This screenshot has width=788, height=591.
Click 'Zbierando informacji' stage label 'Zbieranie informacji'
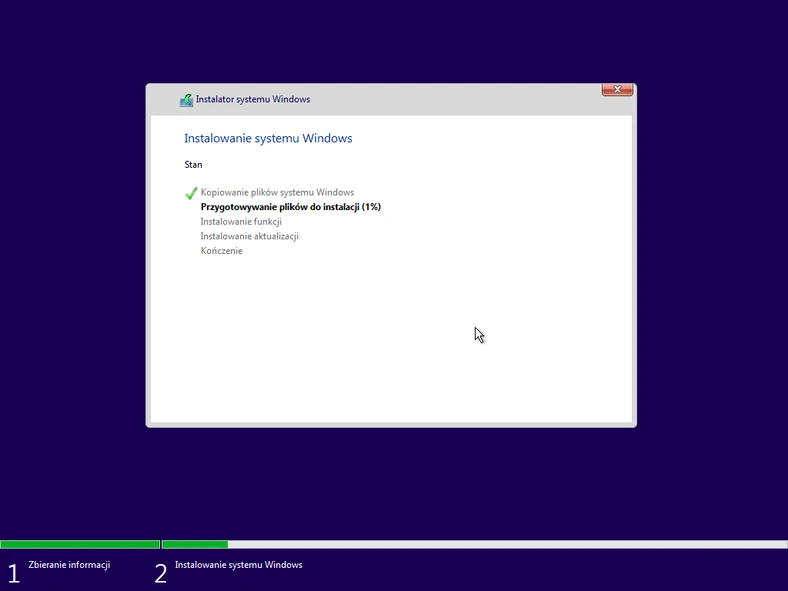pyautogui.click(x=69, y=565)
